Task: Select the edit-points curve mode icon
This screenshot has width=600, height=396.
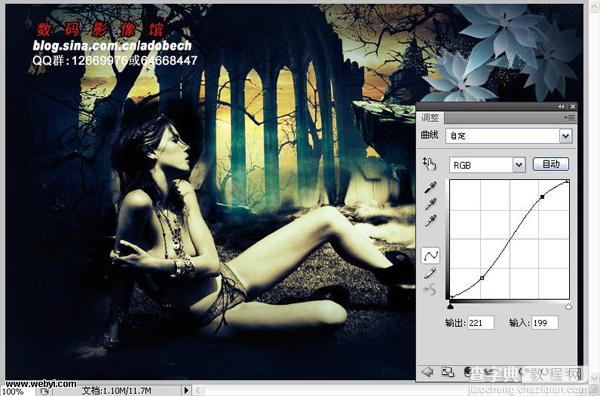Action: [430, 256]
